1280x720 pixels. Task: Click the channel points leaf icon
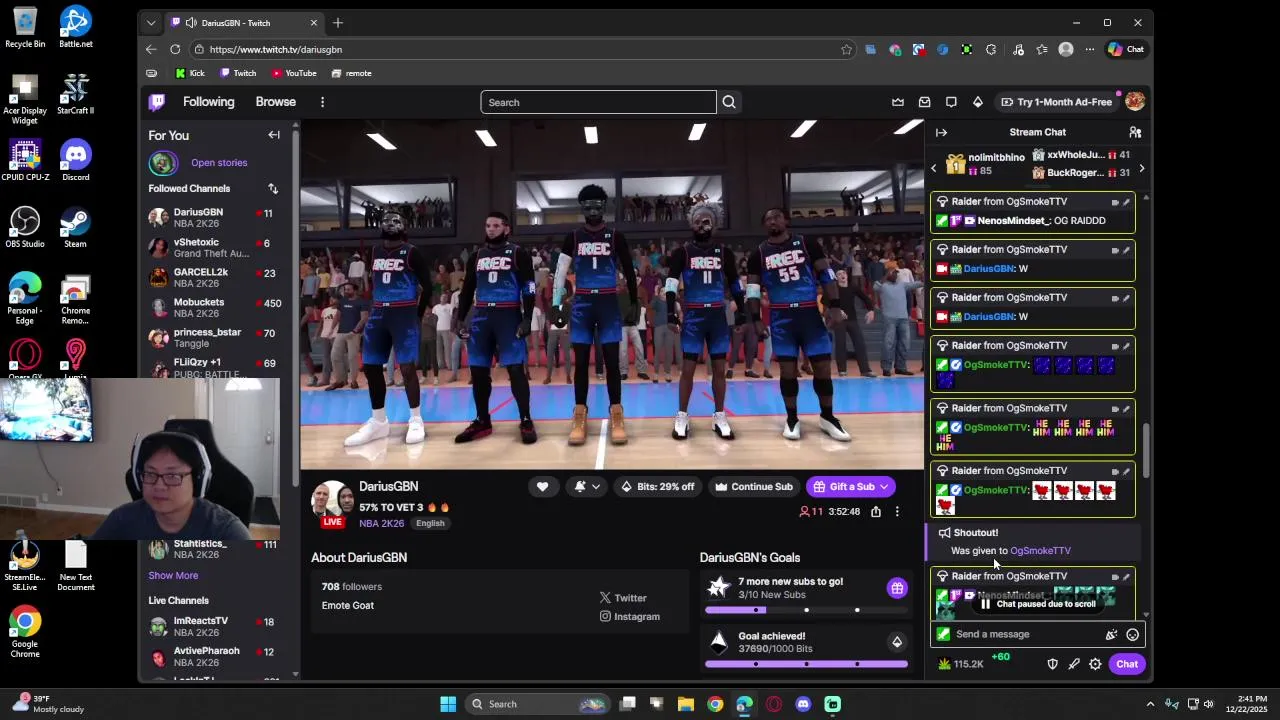945,664
